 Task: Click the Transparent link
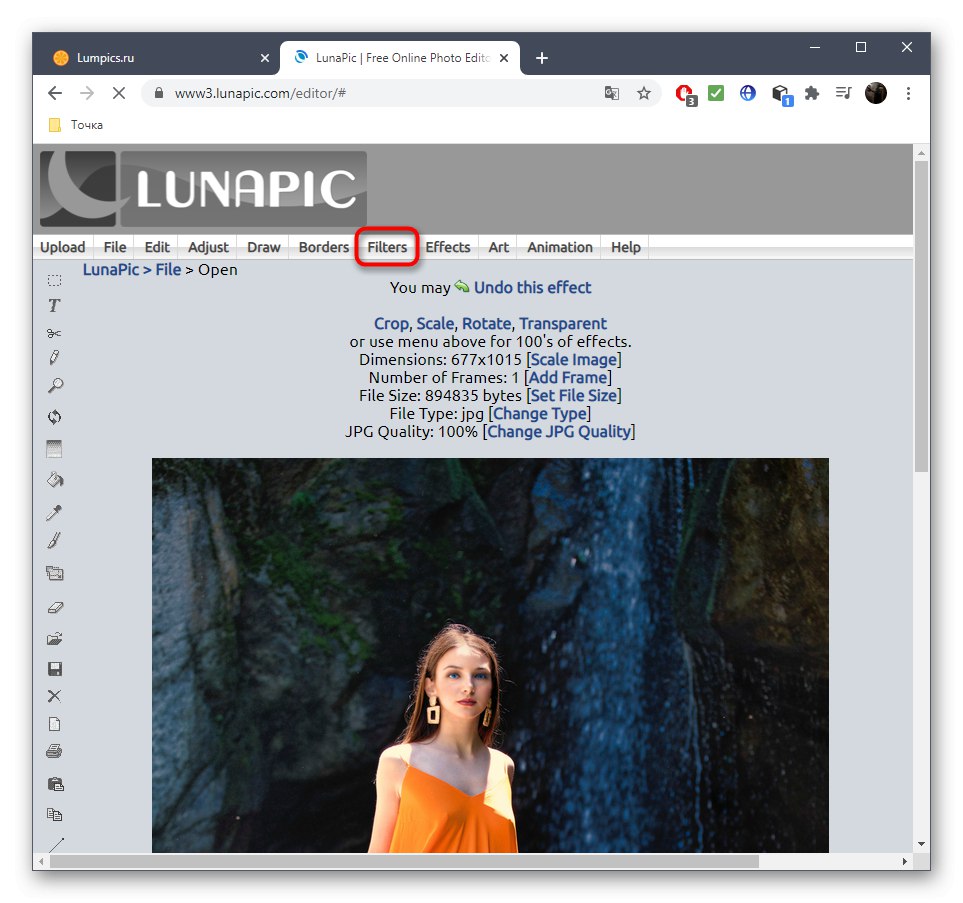(563, 324)
